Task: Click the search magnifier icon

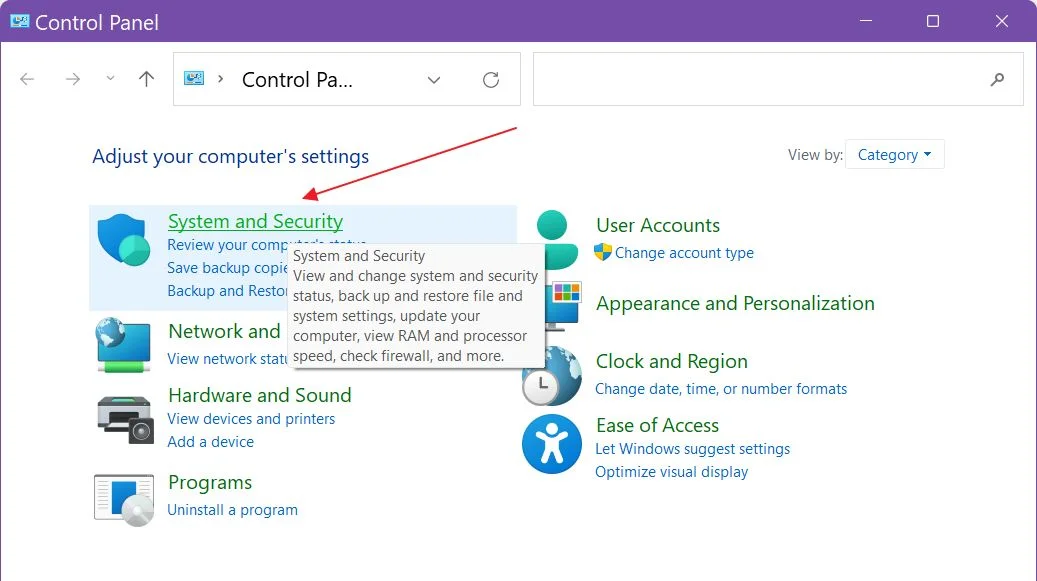Action: [997, 79]
